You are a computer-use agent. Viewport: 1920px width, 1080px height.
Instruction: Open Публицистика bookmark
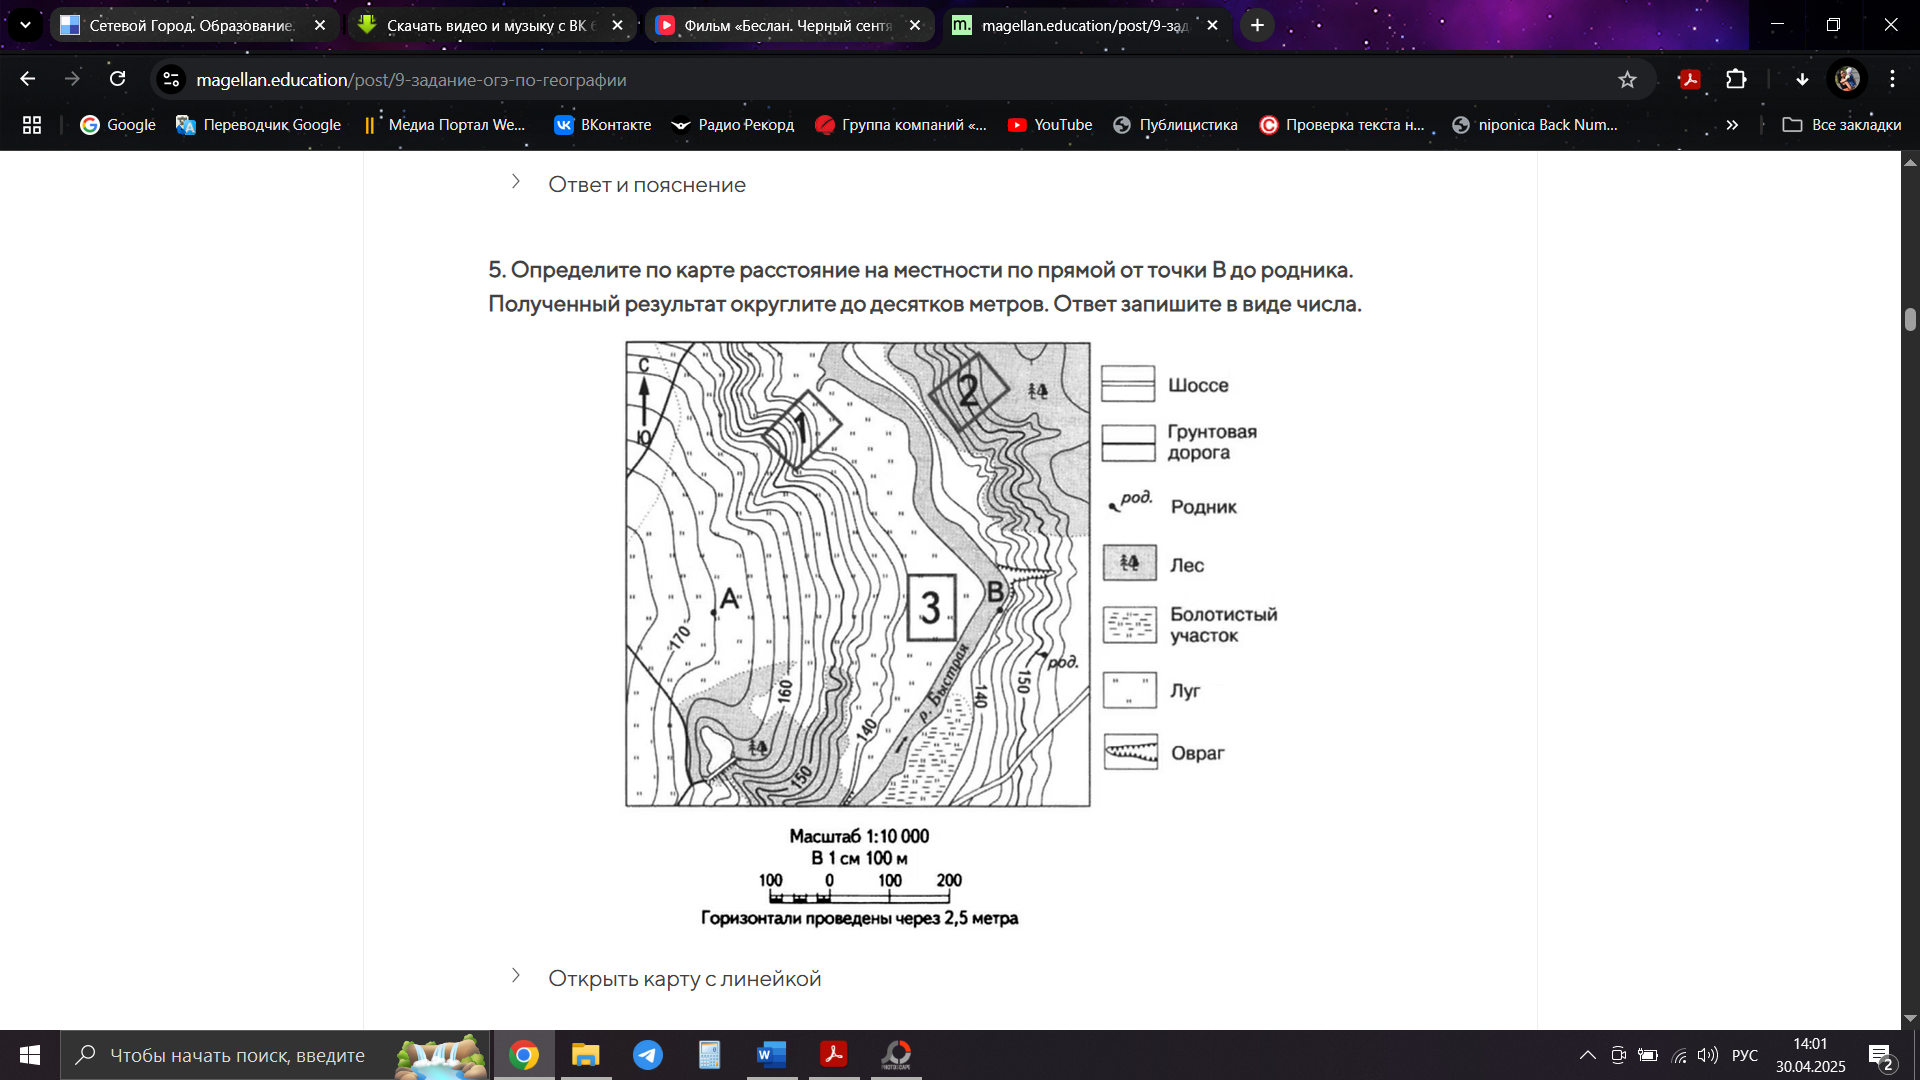coord(1176,125)
